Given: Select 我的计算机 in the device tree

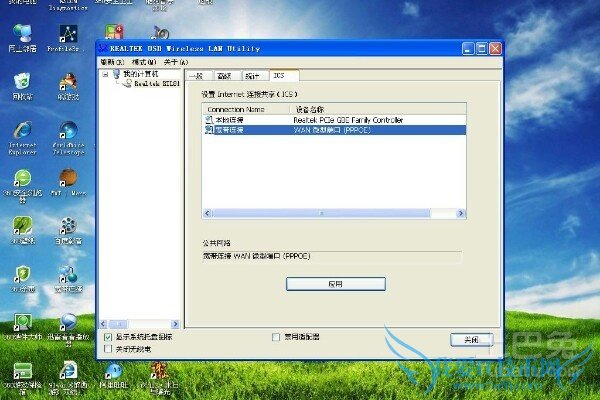Looking at the screenshot, I should (140, 74).
